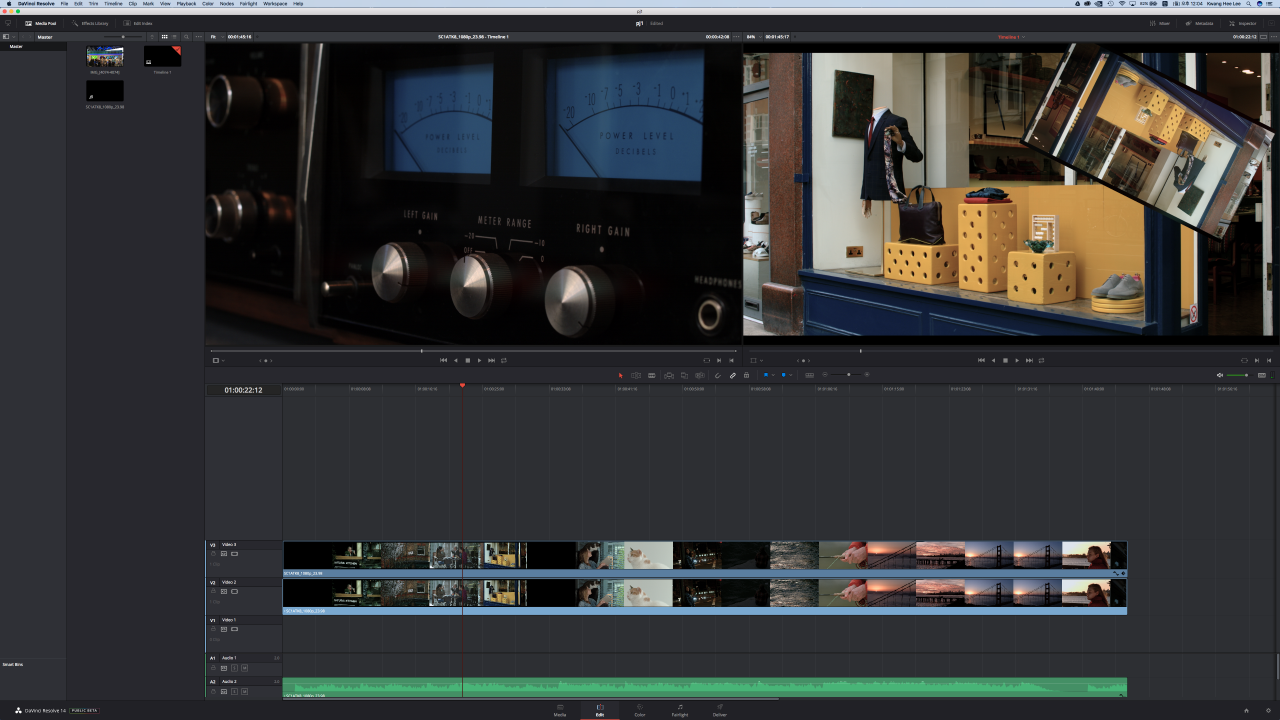This screenshot has height=720, width=1280.
Task: Click the Trim Edit Mode tool
Action: pyautogui.click(x=635, y=375)
